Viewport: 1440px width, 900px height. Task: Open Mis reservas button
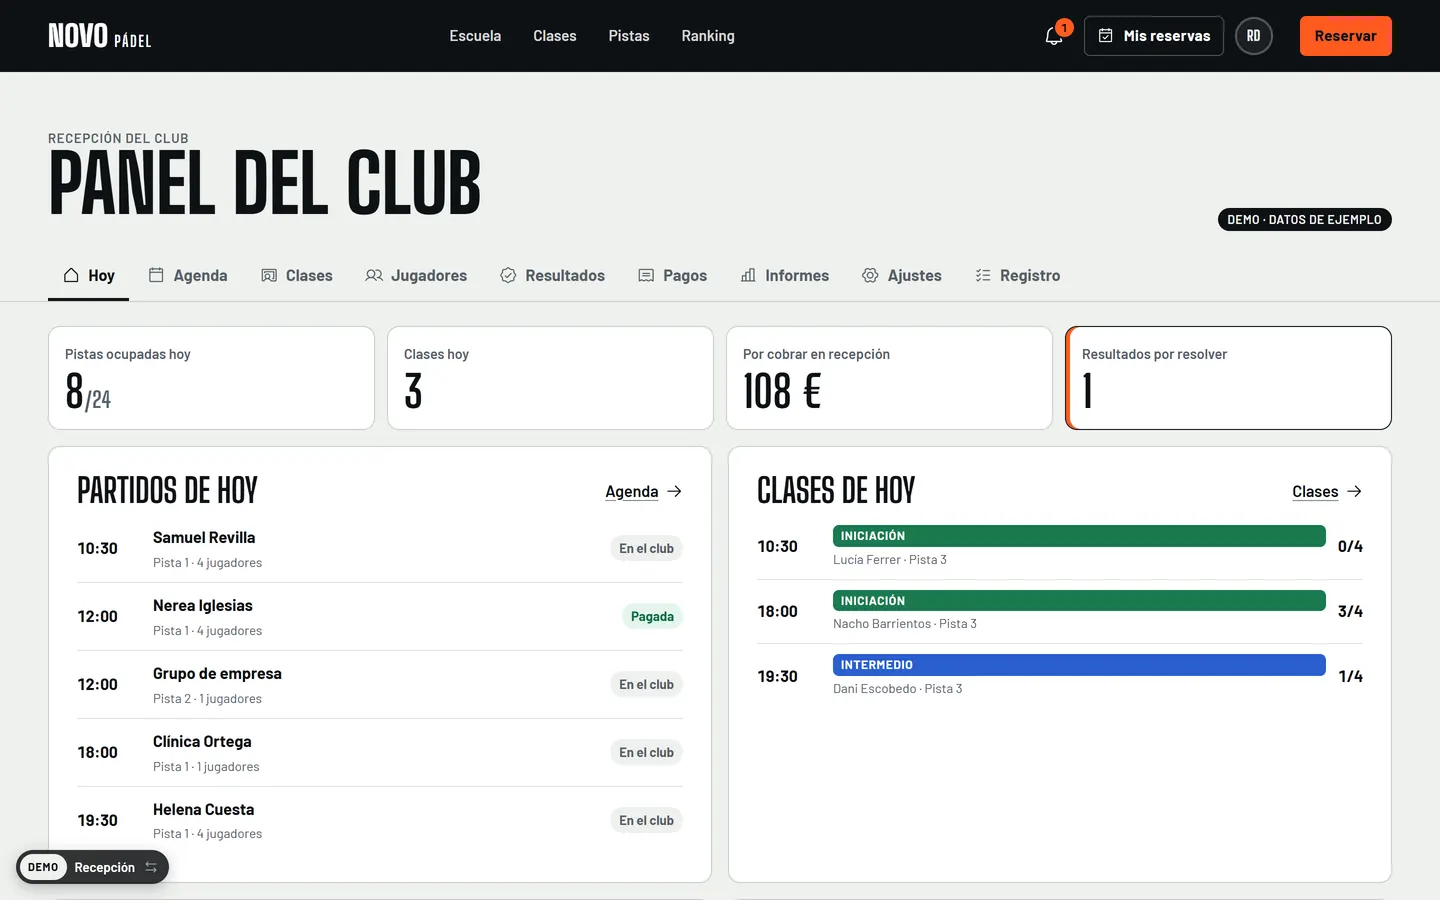[1154, 36]
